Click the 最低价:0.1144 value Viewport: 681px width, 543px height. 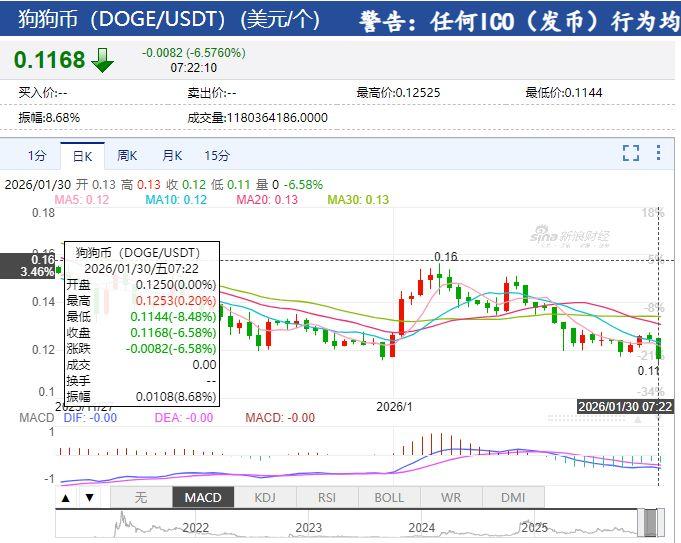(564, 93)
